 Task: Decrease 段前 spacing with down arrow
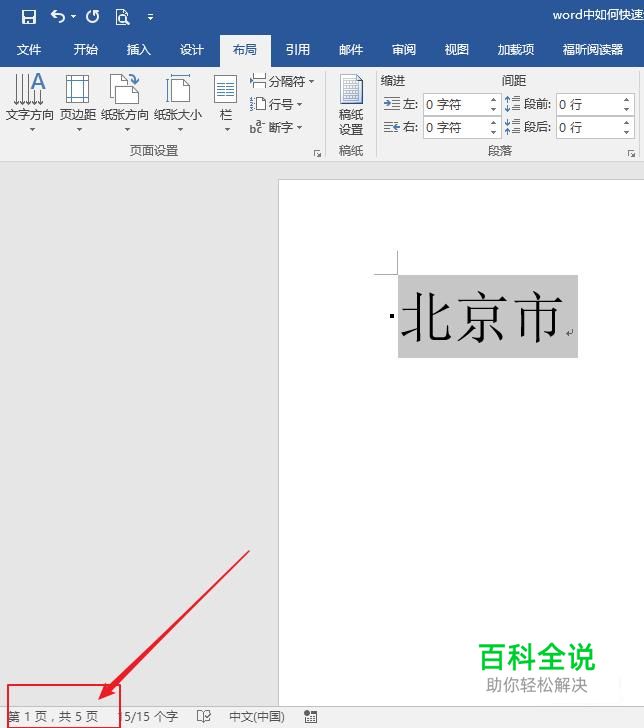coord(626,110)
